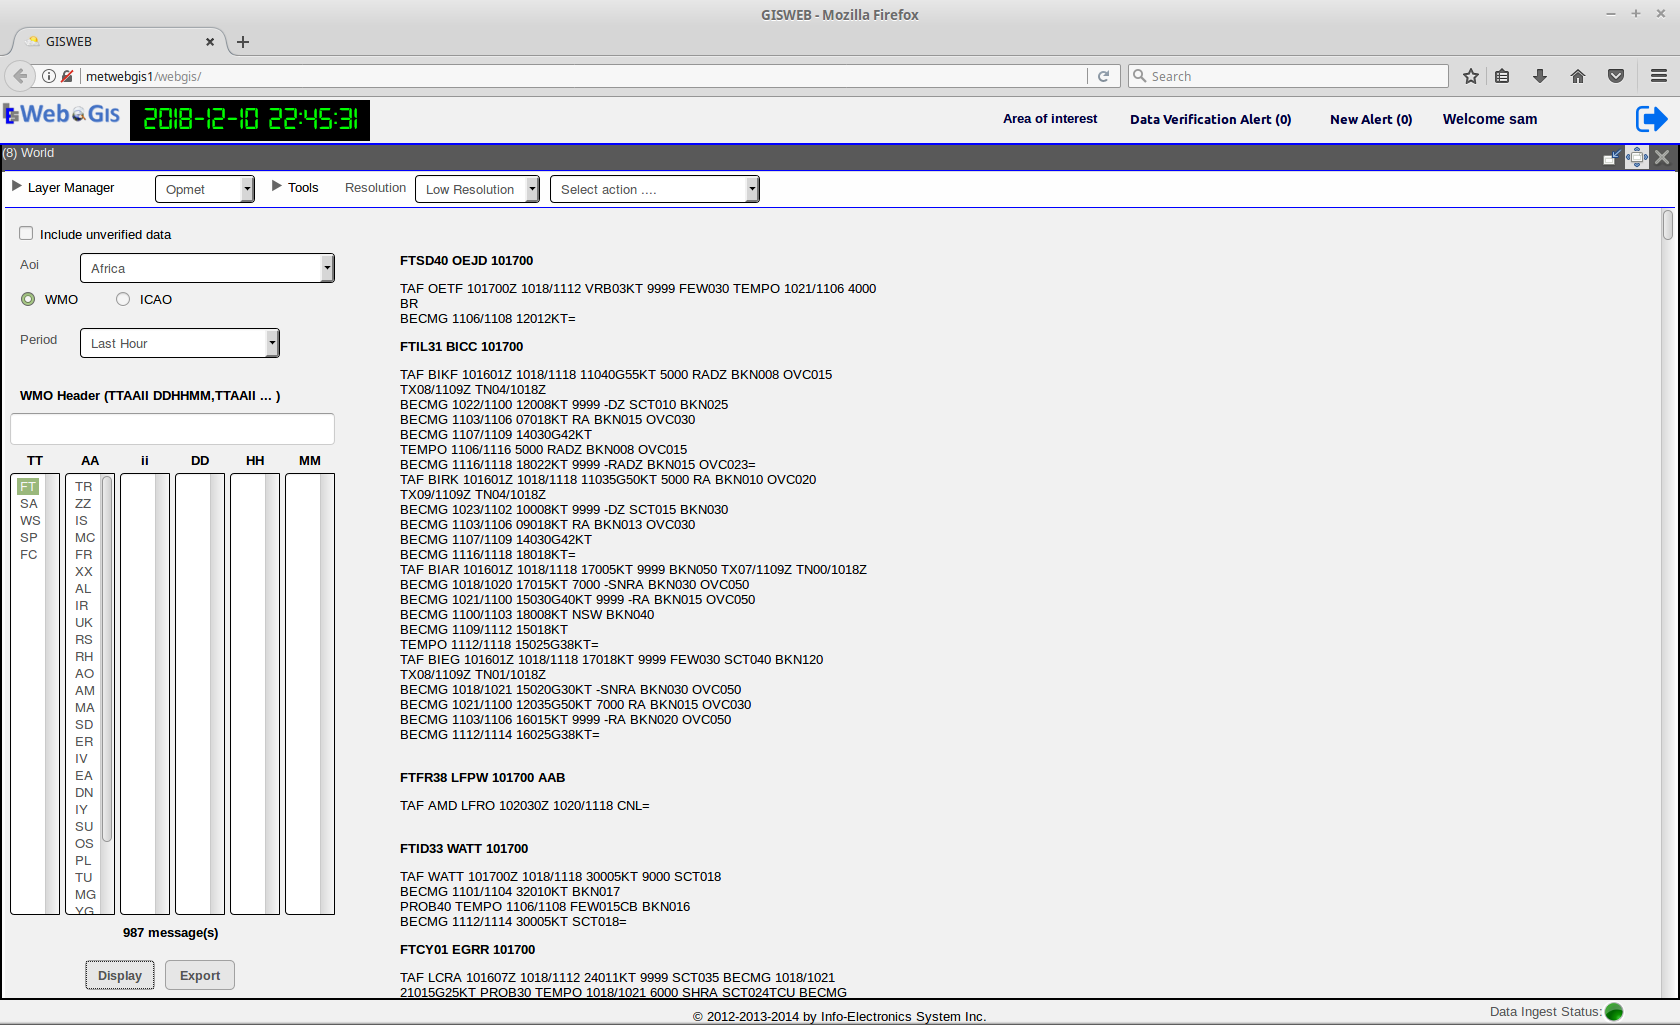Toggle Include unverified data checkbox
Image resolution: width=1680 pixels, height=1025 pixels.
coord(26,233)
